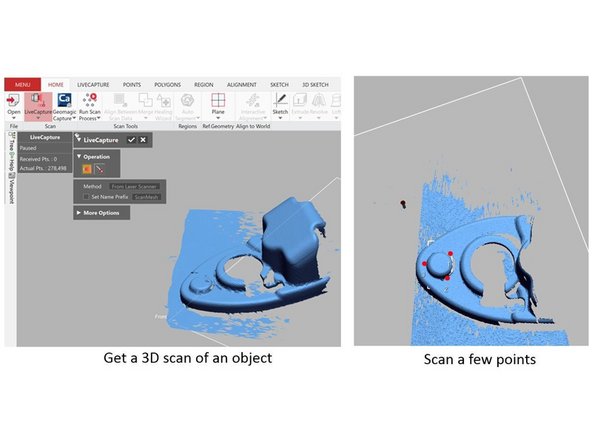Screen dimensions: 592x444
Task: Switch to the HOME ribbon tab
Action: tap(56, 85)
